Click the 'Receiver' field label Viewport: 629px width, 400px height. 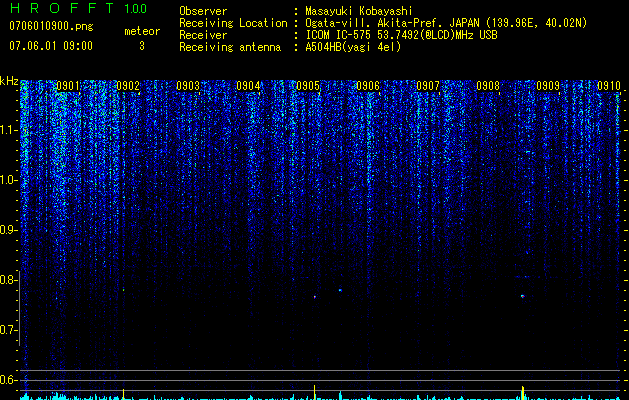point(203,35)
